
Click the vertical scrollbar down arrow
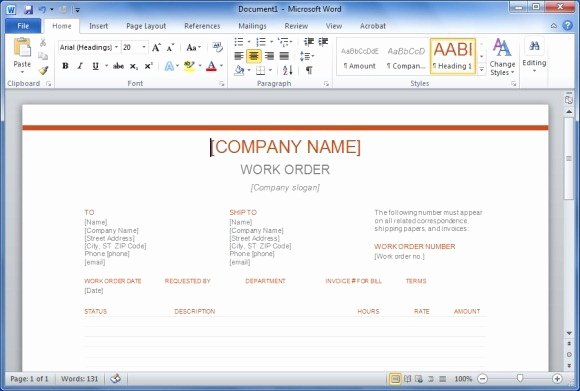(569, 333)
